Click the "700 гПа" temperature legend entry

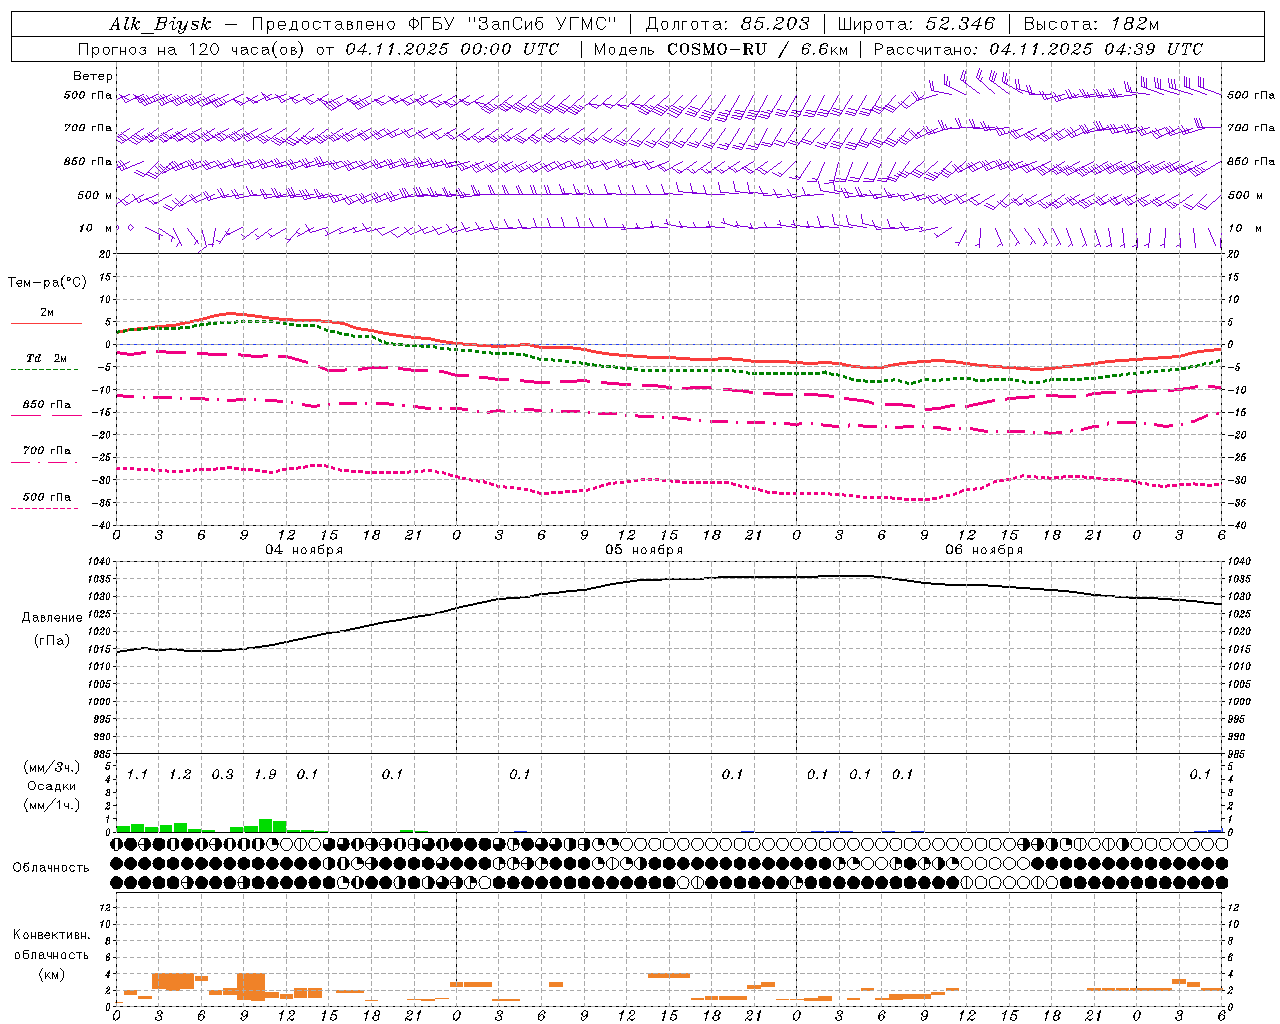click(46, 451)
